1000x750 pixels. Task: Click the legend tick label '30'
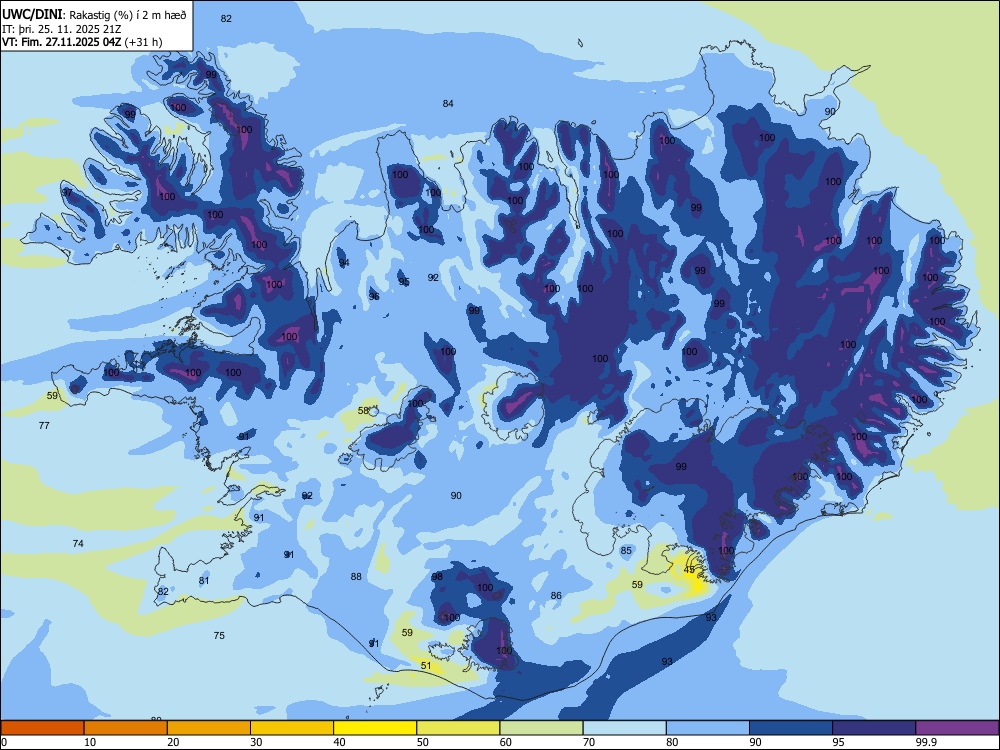coord(256,742)
